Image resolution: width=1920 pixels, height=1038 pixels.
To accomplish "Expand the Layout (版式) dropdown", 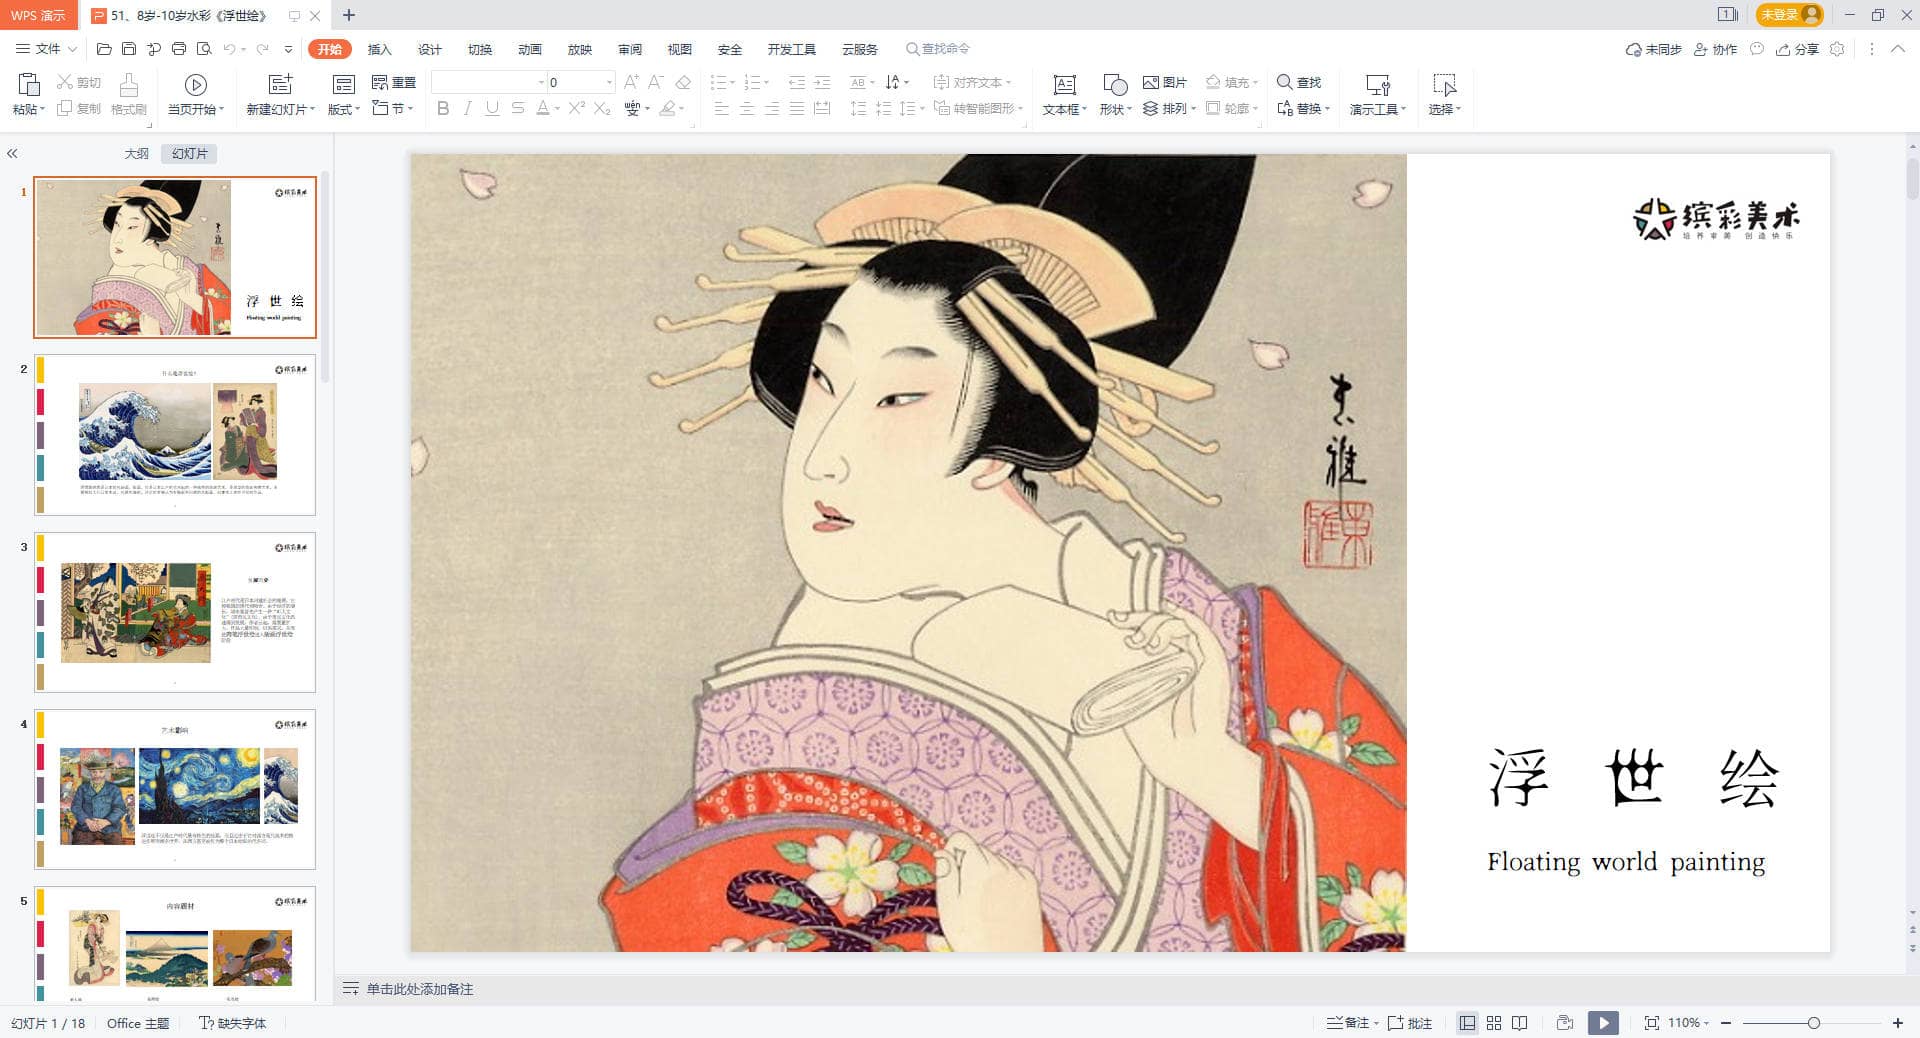I will [x=345, y=109].
